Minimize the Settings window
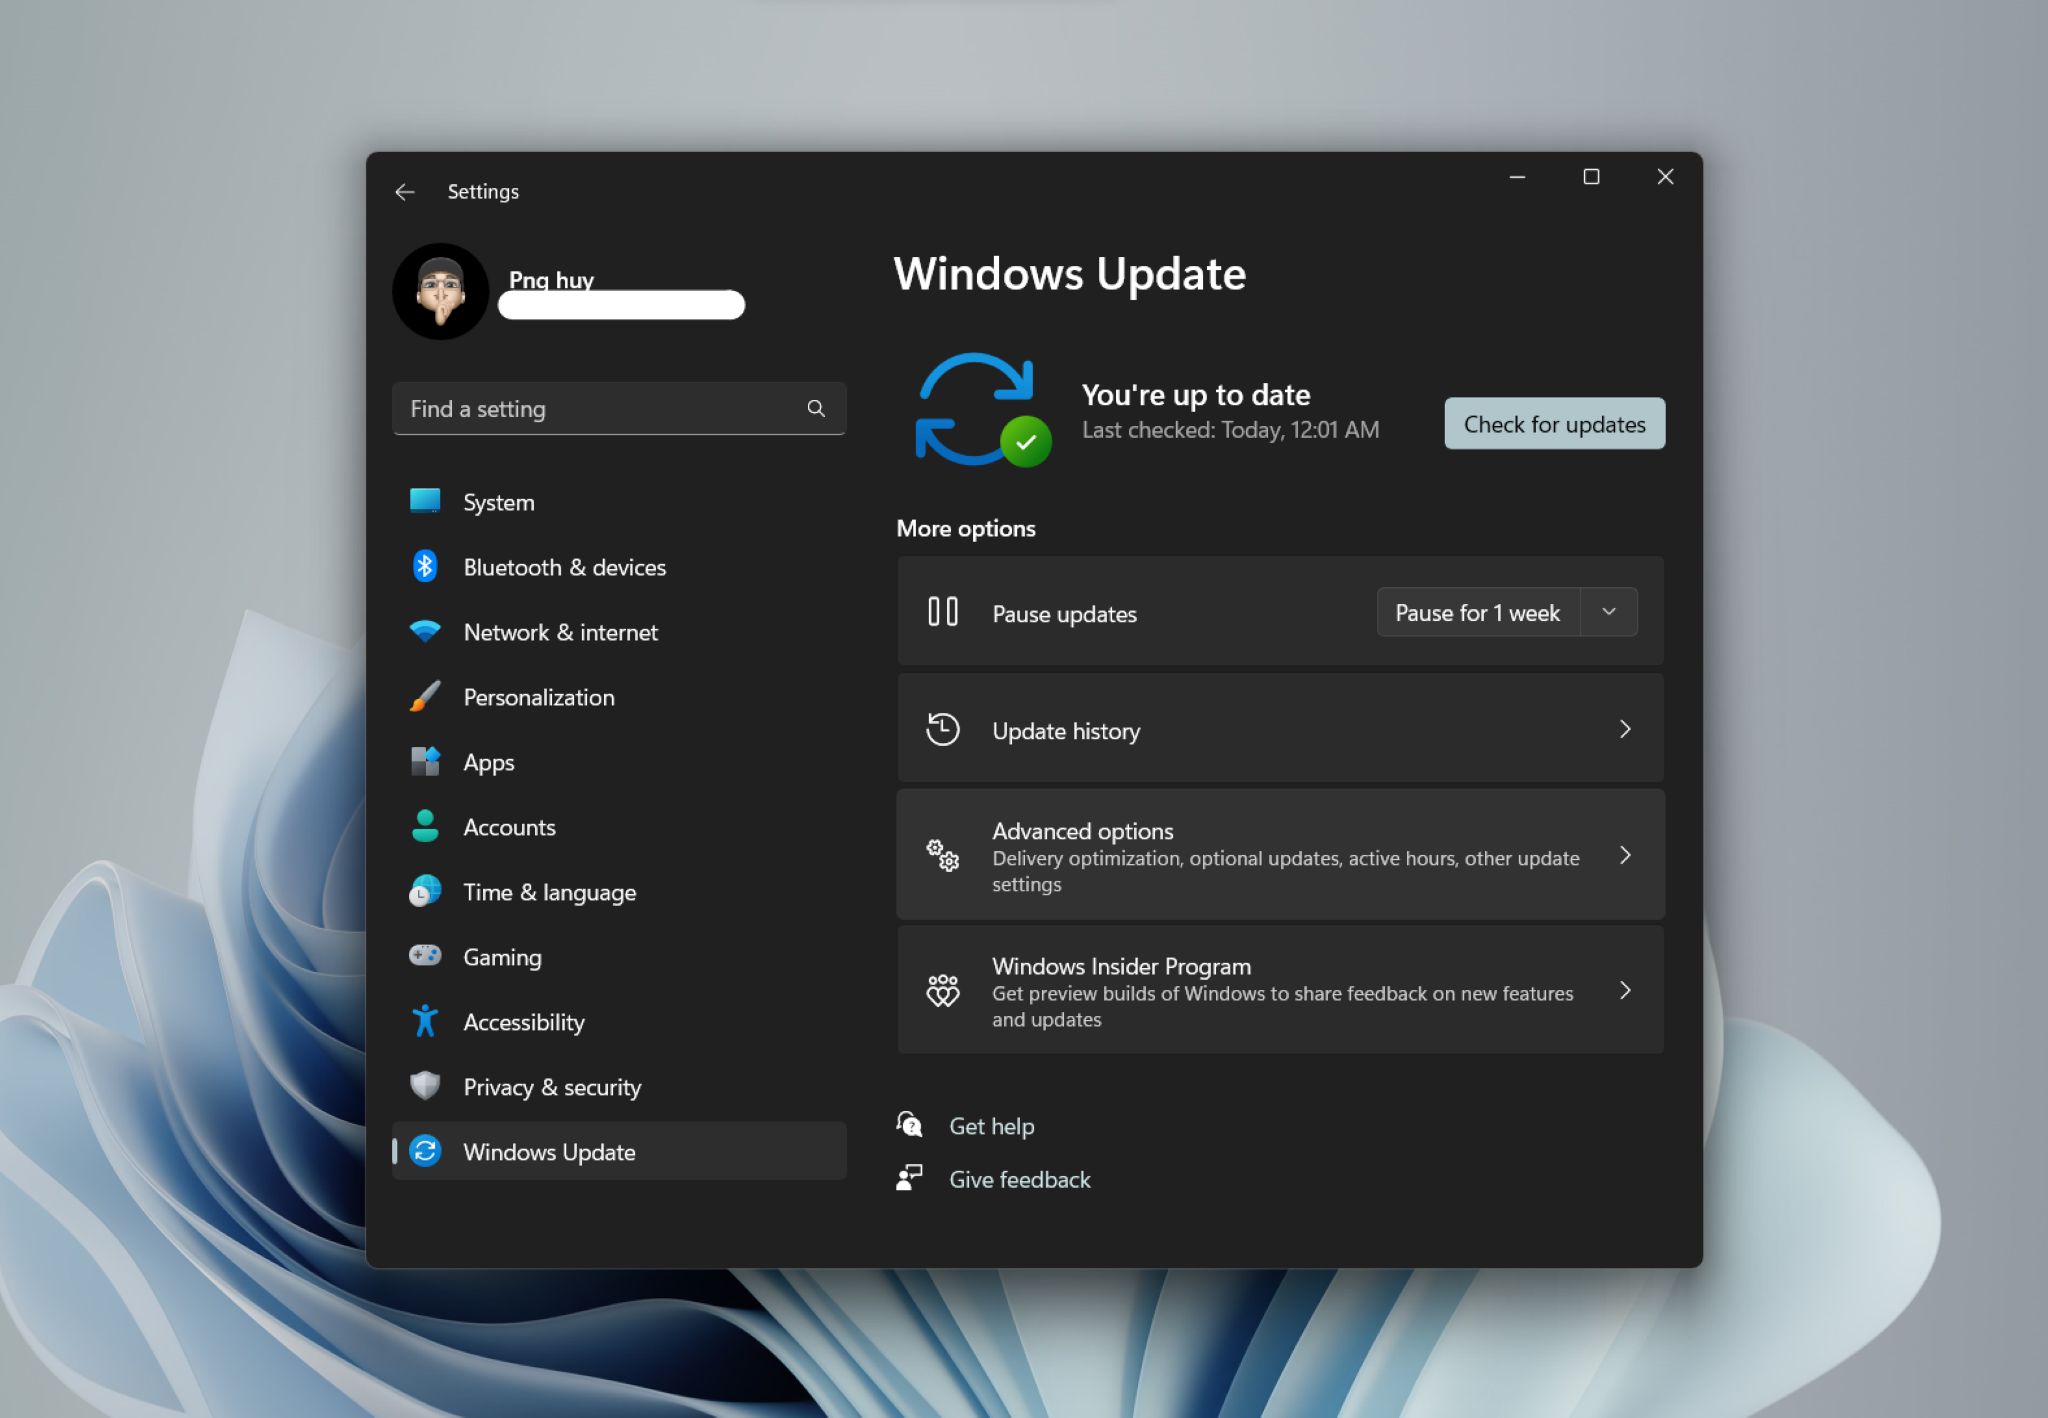 (x=1517, y=177)
